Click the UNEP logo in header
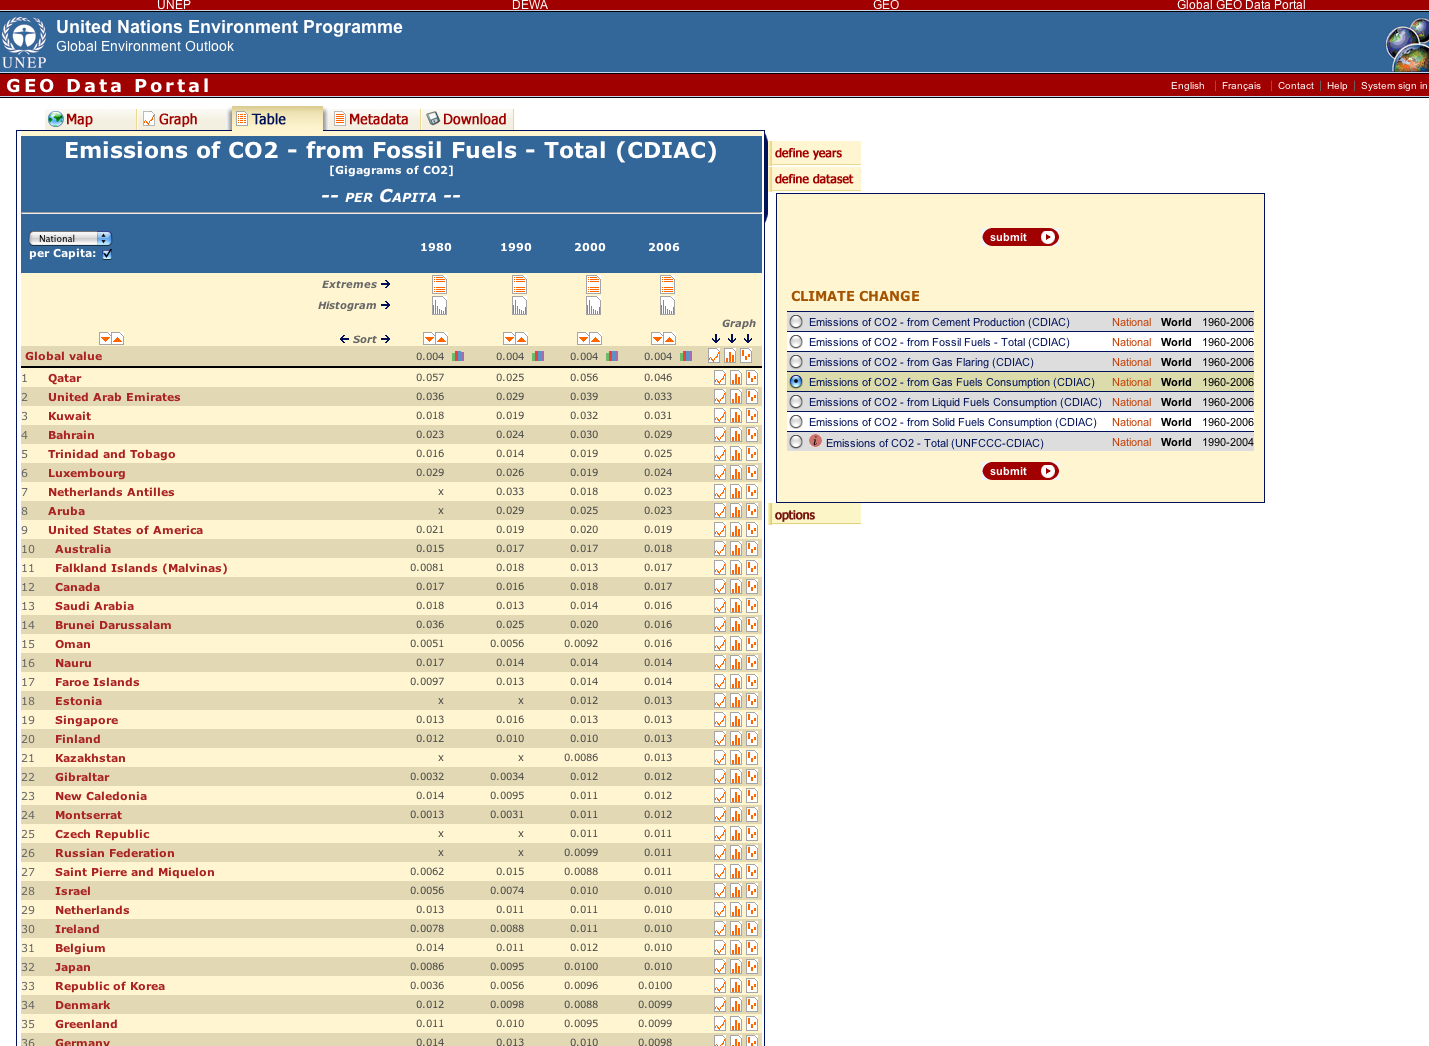Viewport: 1429px width, 1046px height. [x=24, y=42]
